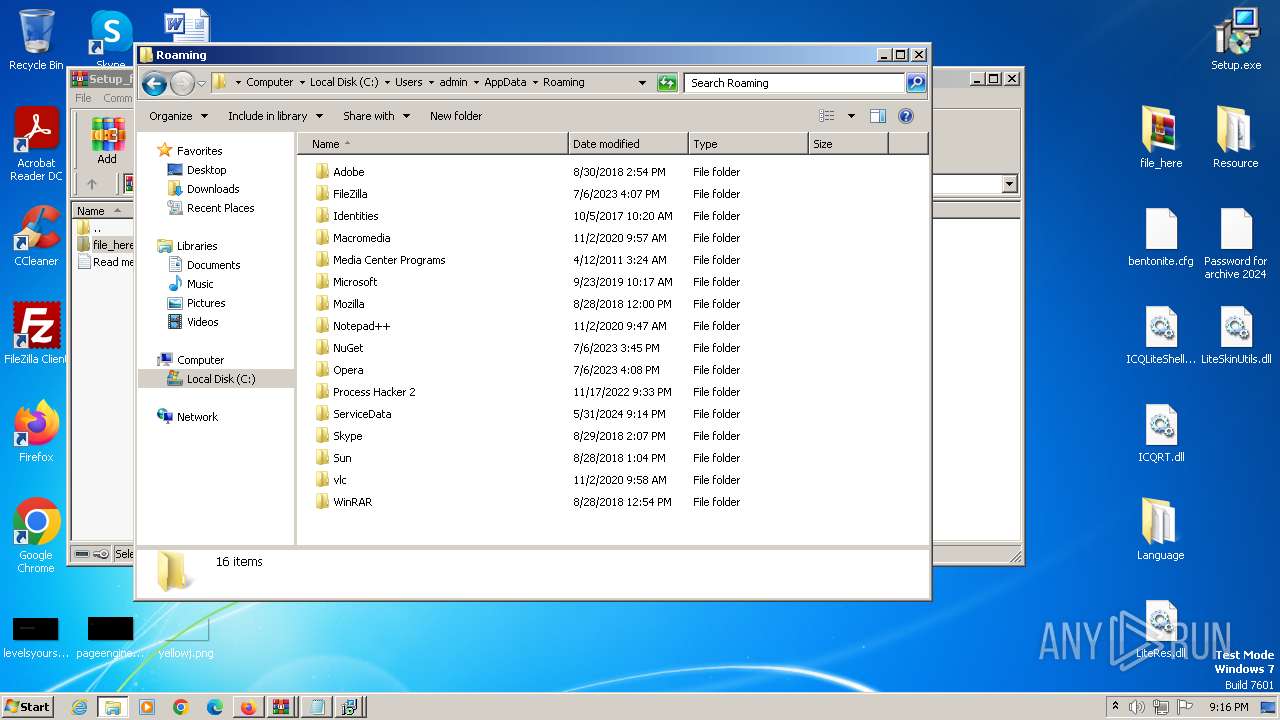Viewport: 1280px width, 720px height.
Task: Open Include in library dropdown
Action: pos(274,116)
